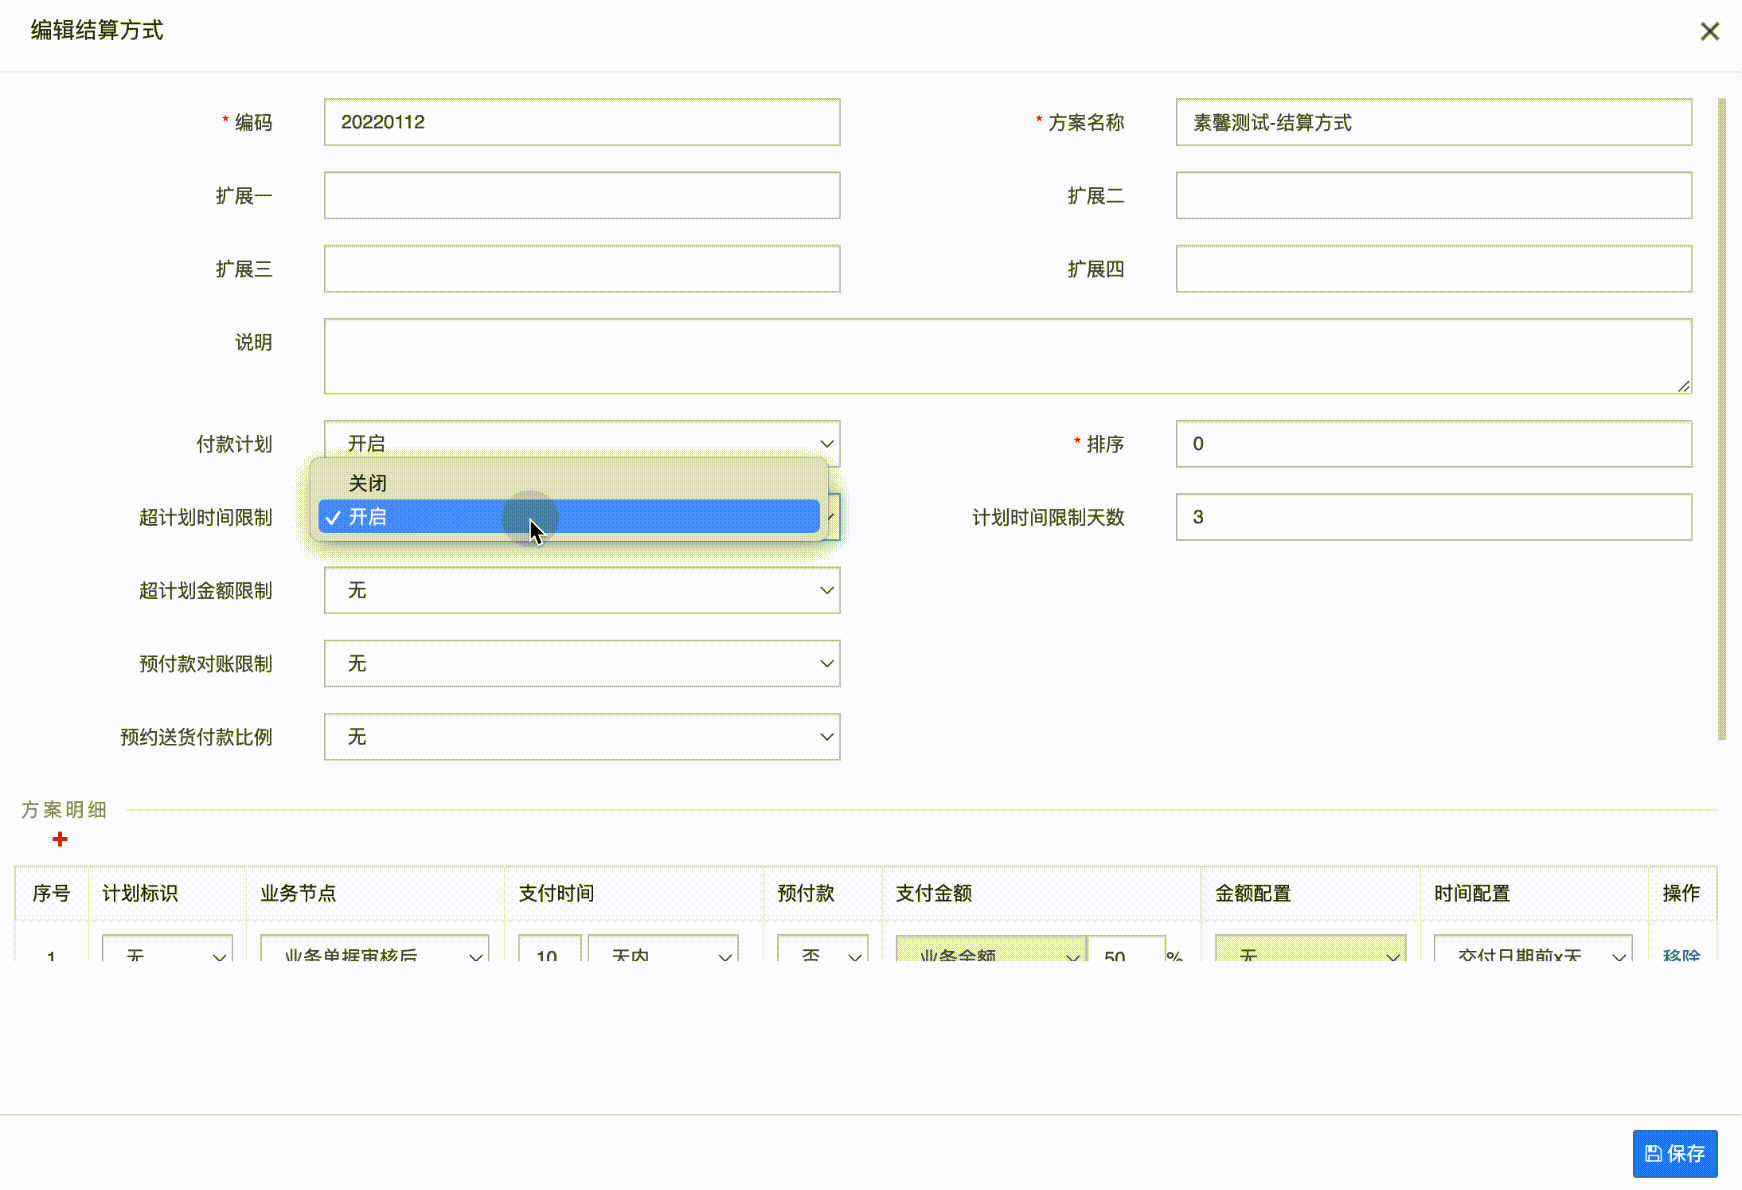1742x1190 pixels.
Task: Click the 编码 input field
Action: click(x=581, y=122)
